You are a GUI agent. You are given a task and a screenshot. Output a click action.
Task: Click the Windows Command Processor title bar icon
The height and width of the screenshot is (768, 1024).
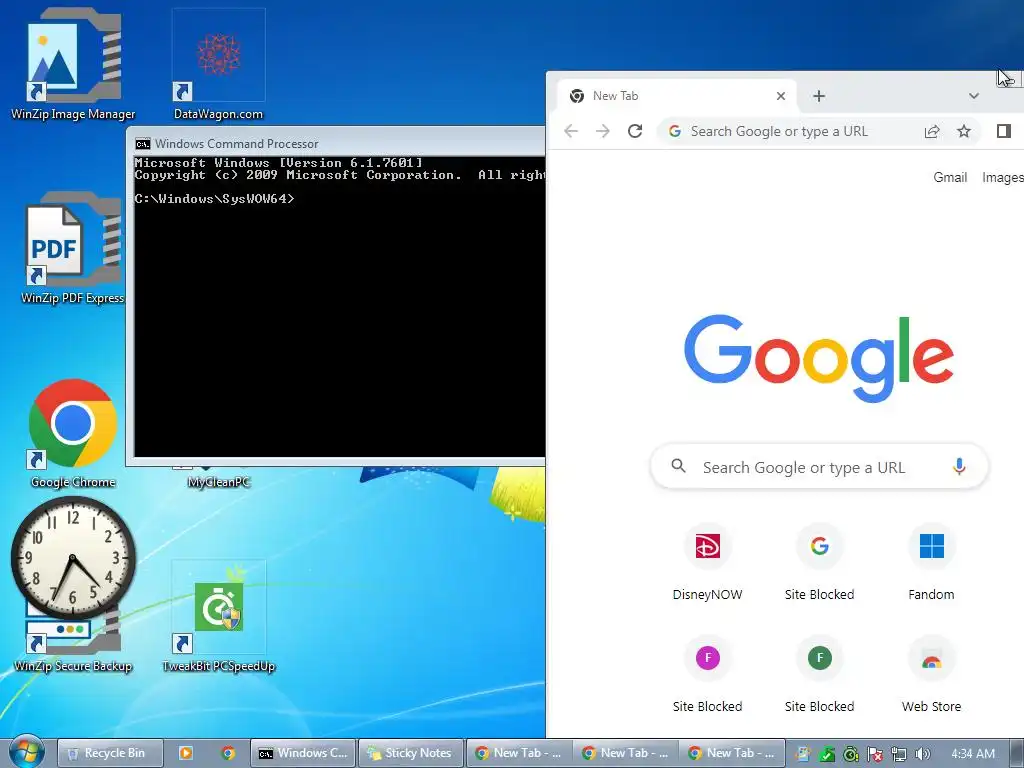[x=142, y=144]
